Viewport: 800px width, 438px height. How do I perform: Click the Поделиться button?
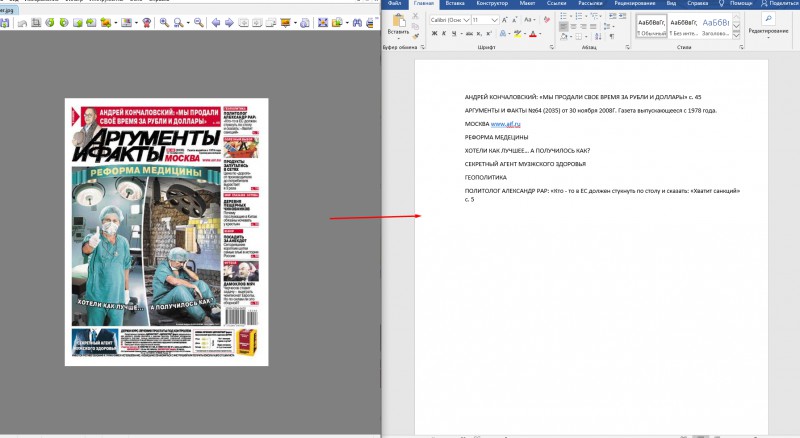(x=779, y=3)
